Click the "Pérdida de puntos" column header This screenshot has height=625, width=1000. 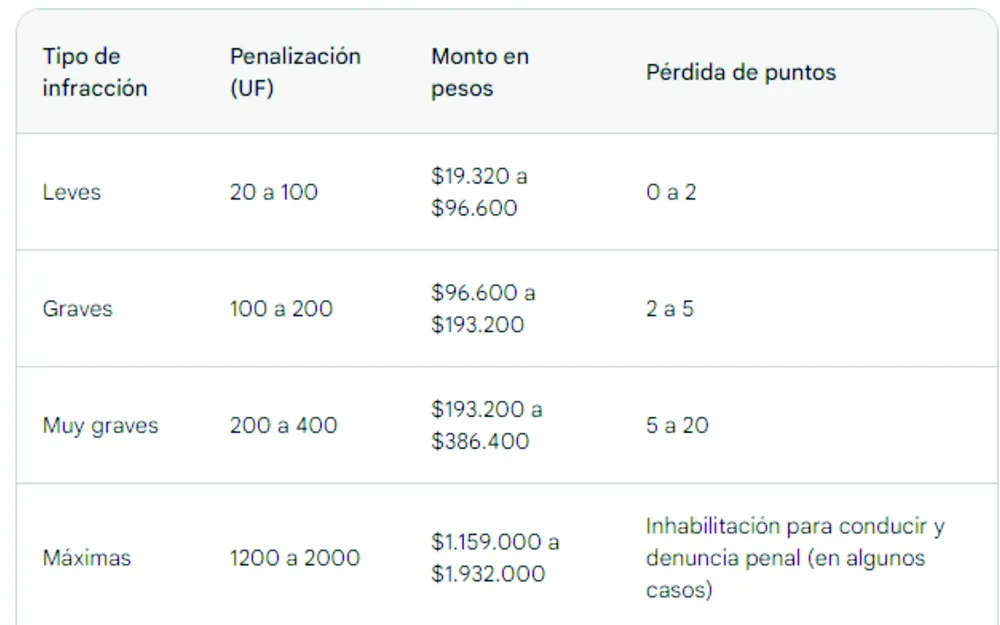pyautogui.click(x=741, y=72)
